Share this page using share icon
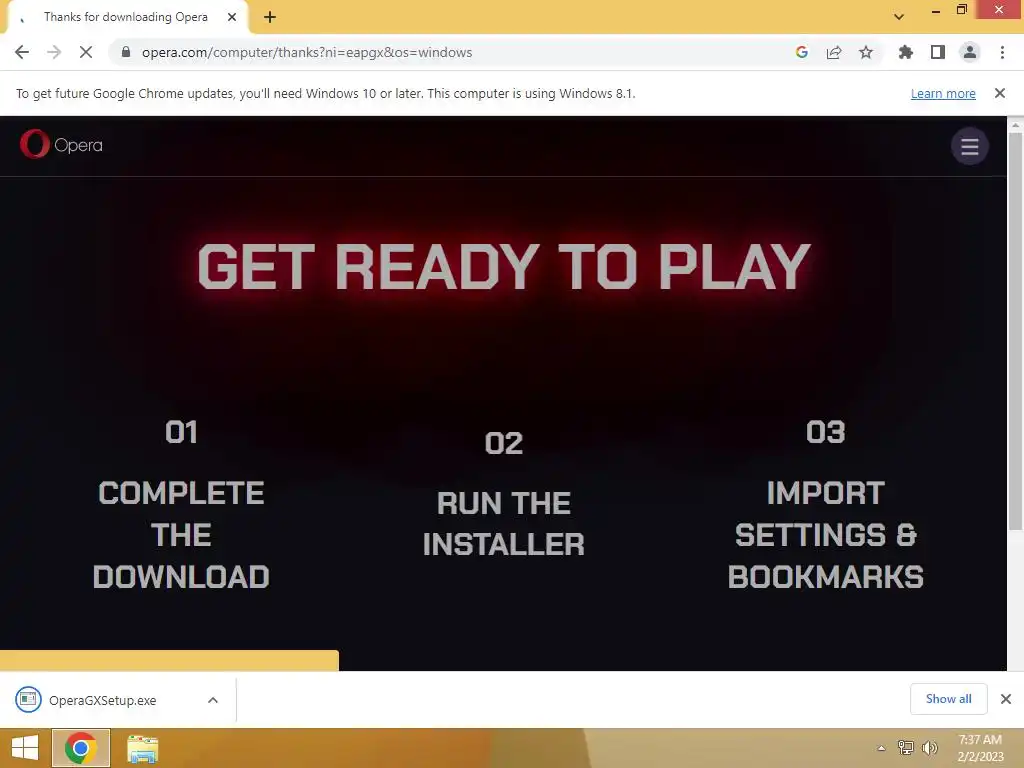 pyautogui.click(x=834, y=52)
